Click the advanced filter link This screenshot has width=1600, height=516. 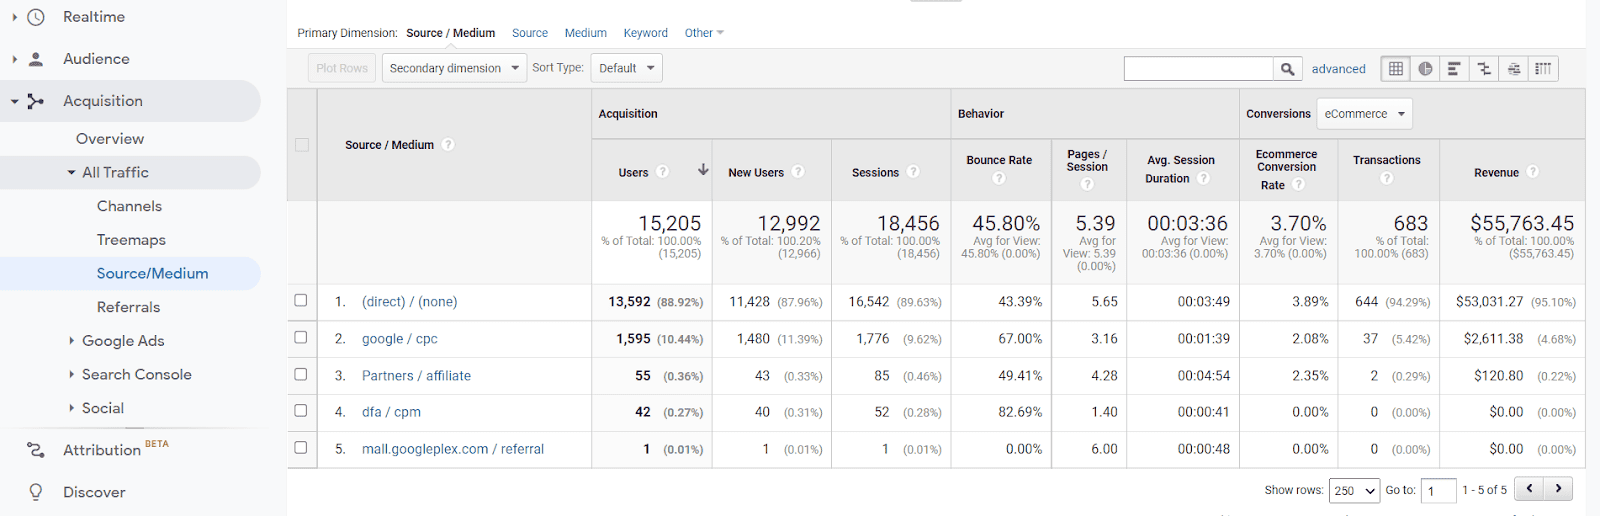1338,69
